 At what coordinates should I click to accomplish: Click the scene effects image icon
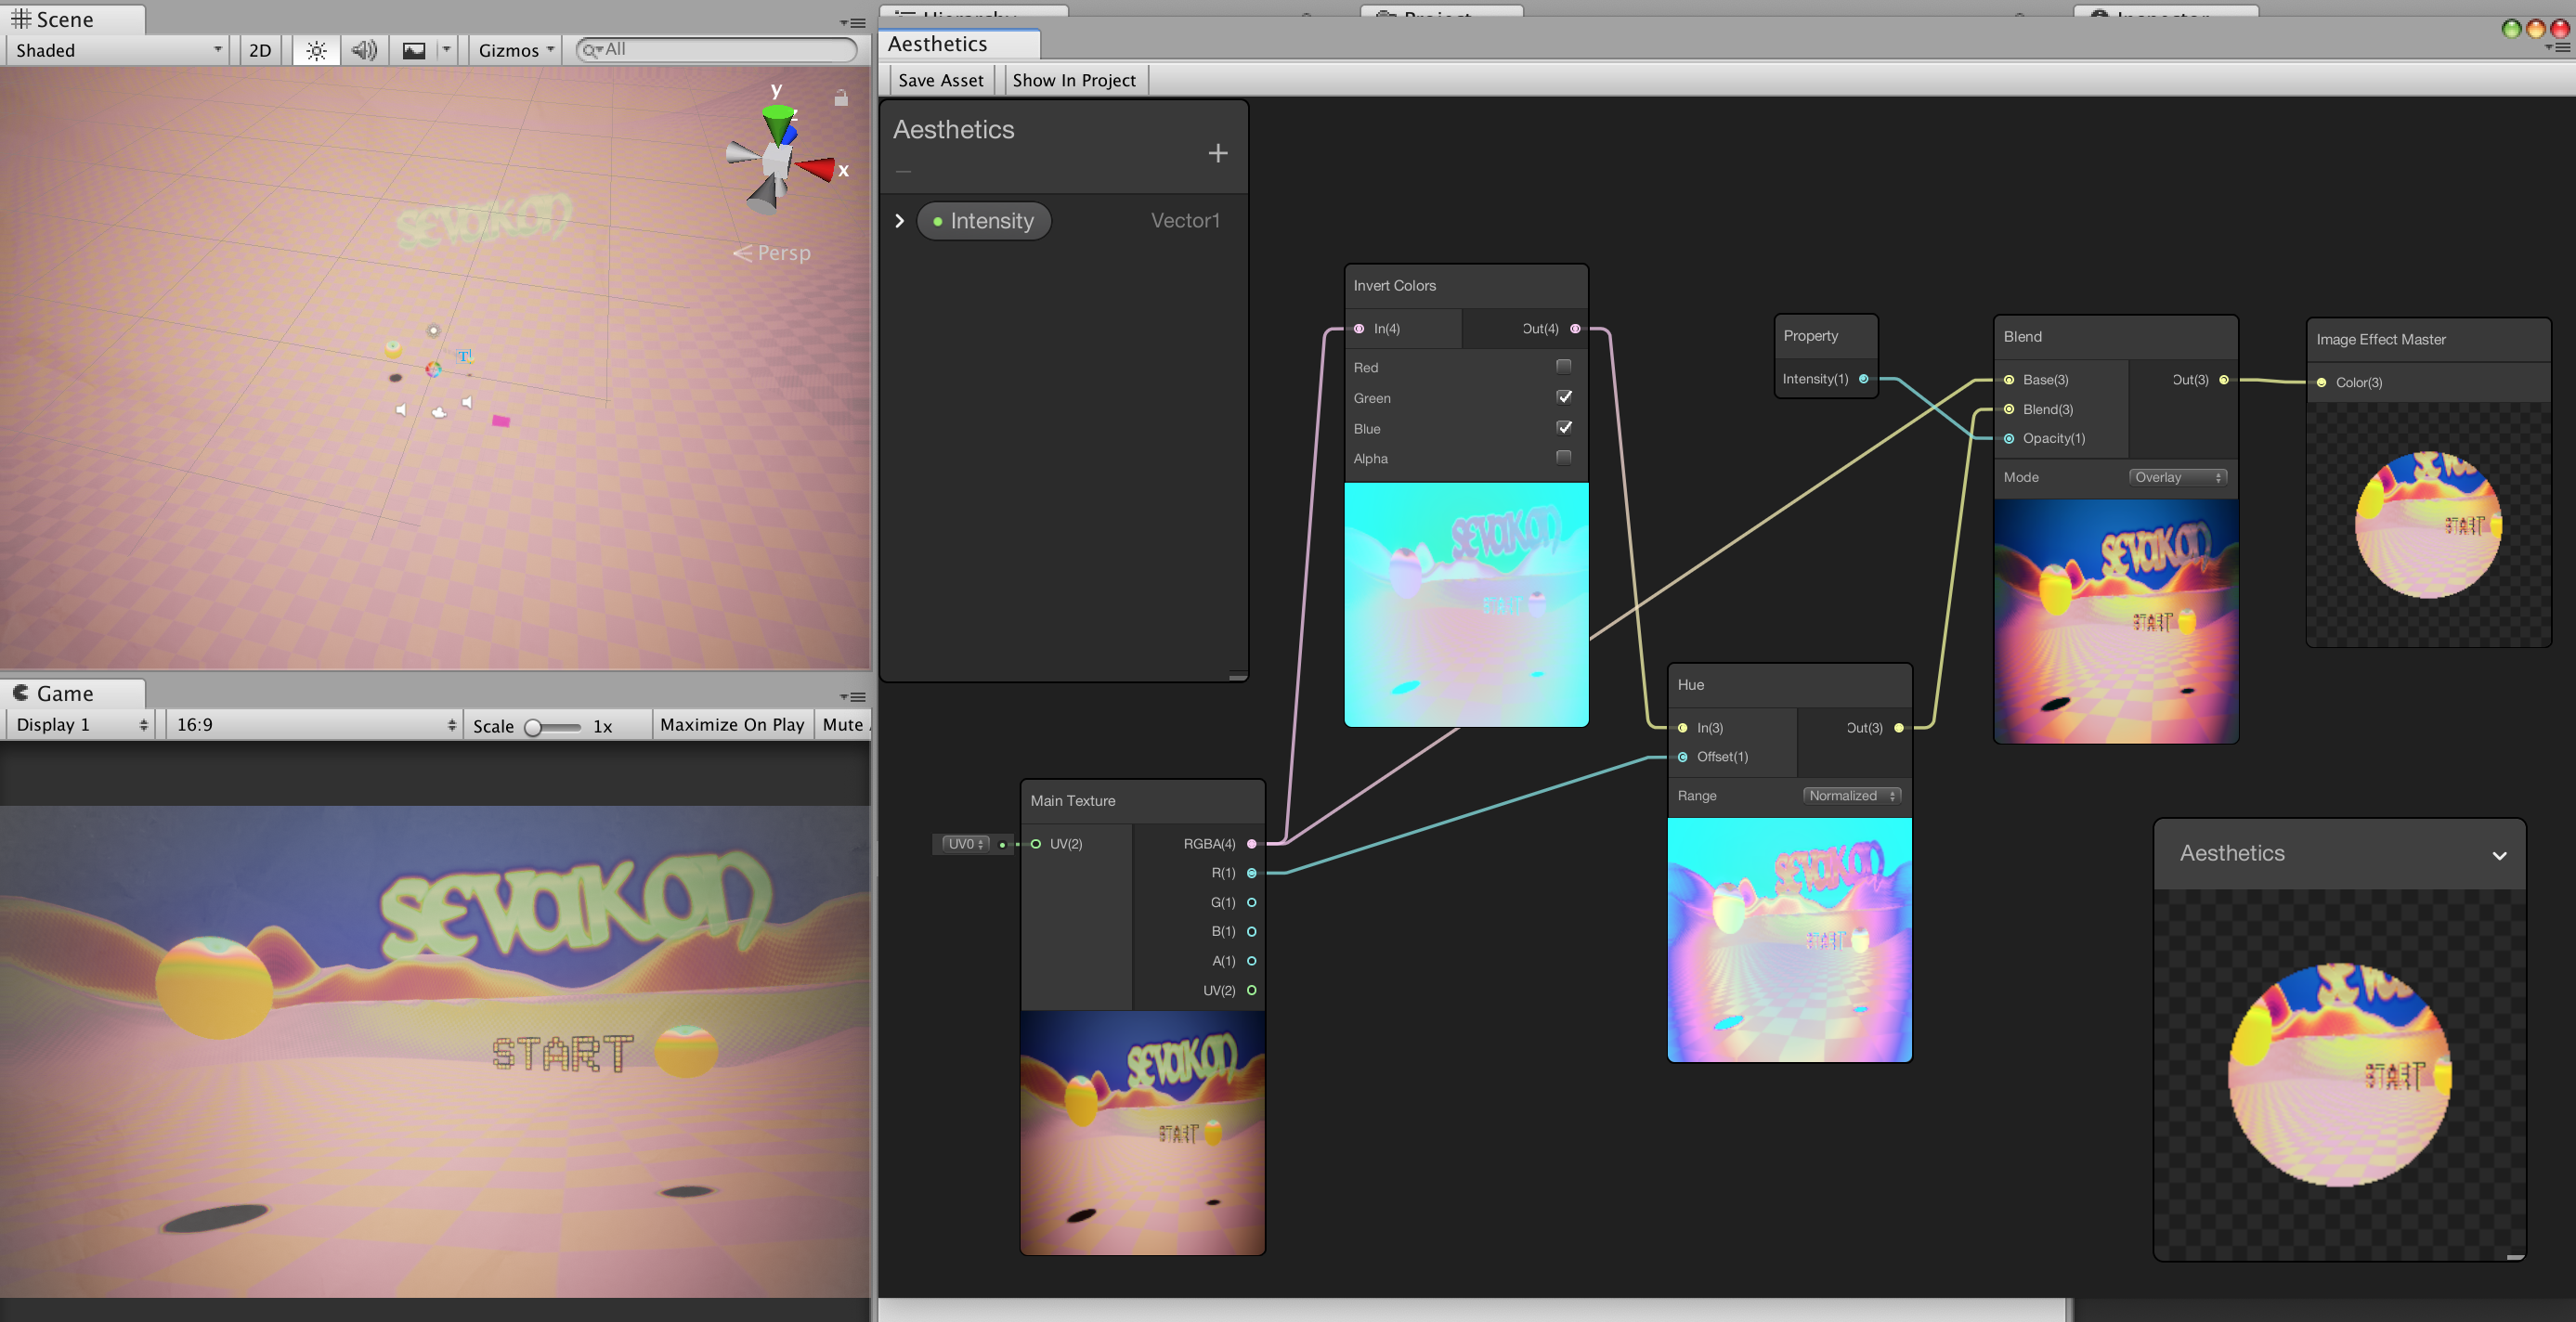pyautogui.click(x=413, y=51)
